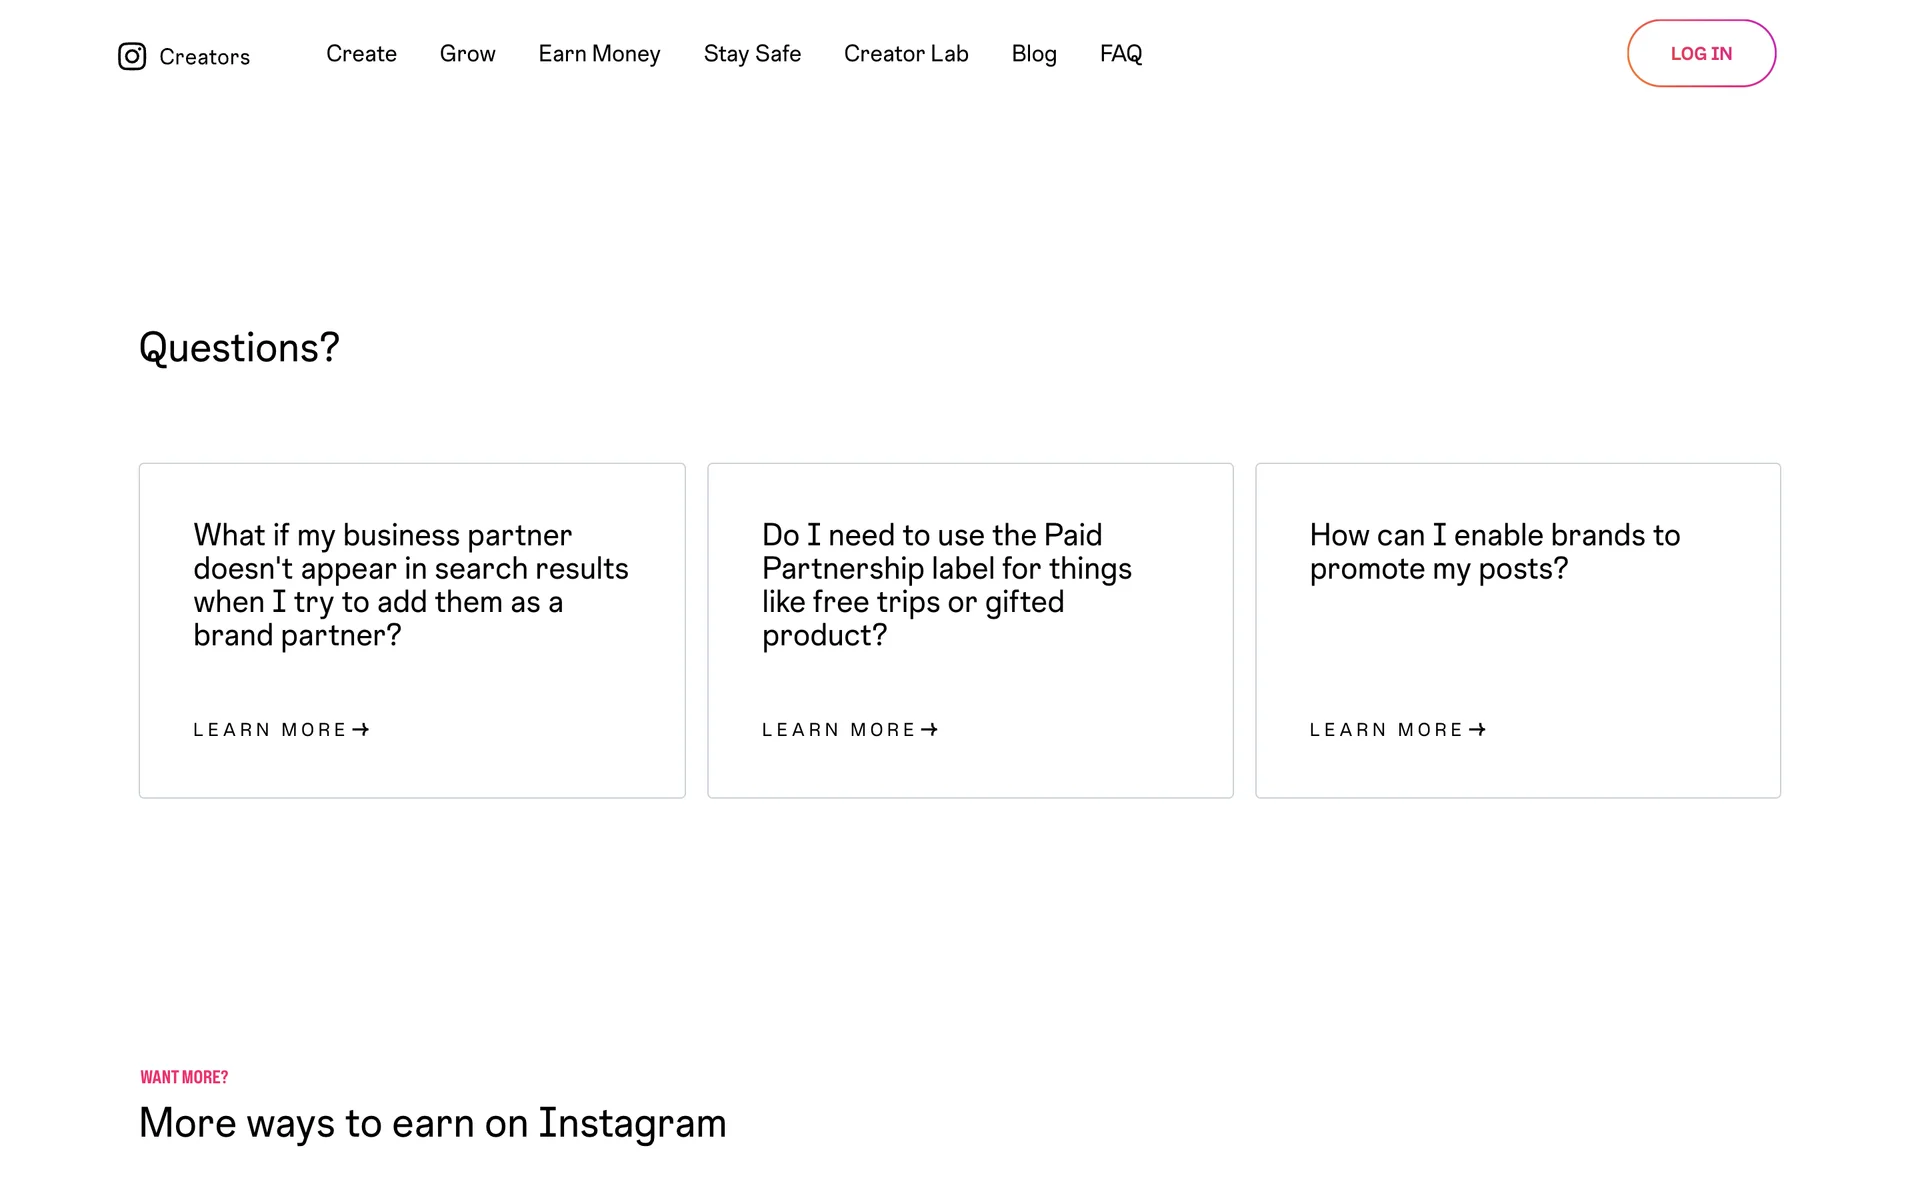Navigate to Creator Lab

[x=906, y=54]
